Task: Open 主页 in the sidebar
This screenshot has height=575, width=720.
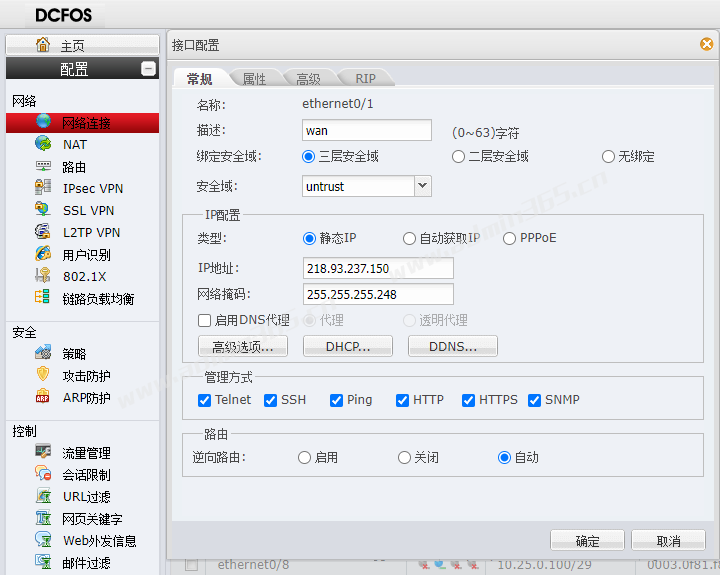Action: (x=83, y=45)
